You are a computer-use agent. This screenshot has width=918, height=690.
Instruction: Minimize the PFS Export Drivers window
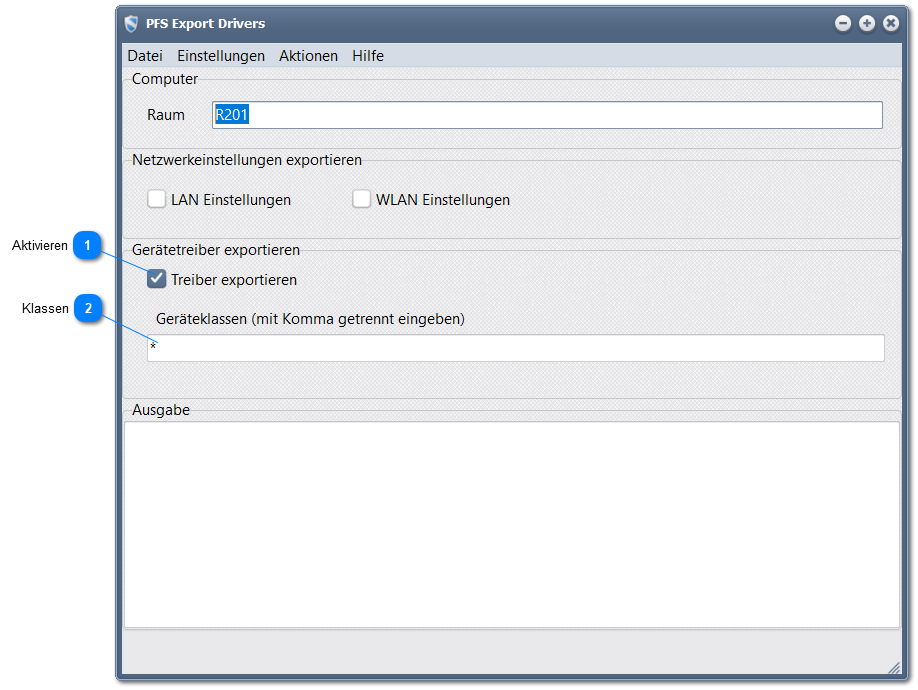[x=843, y=23]
